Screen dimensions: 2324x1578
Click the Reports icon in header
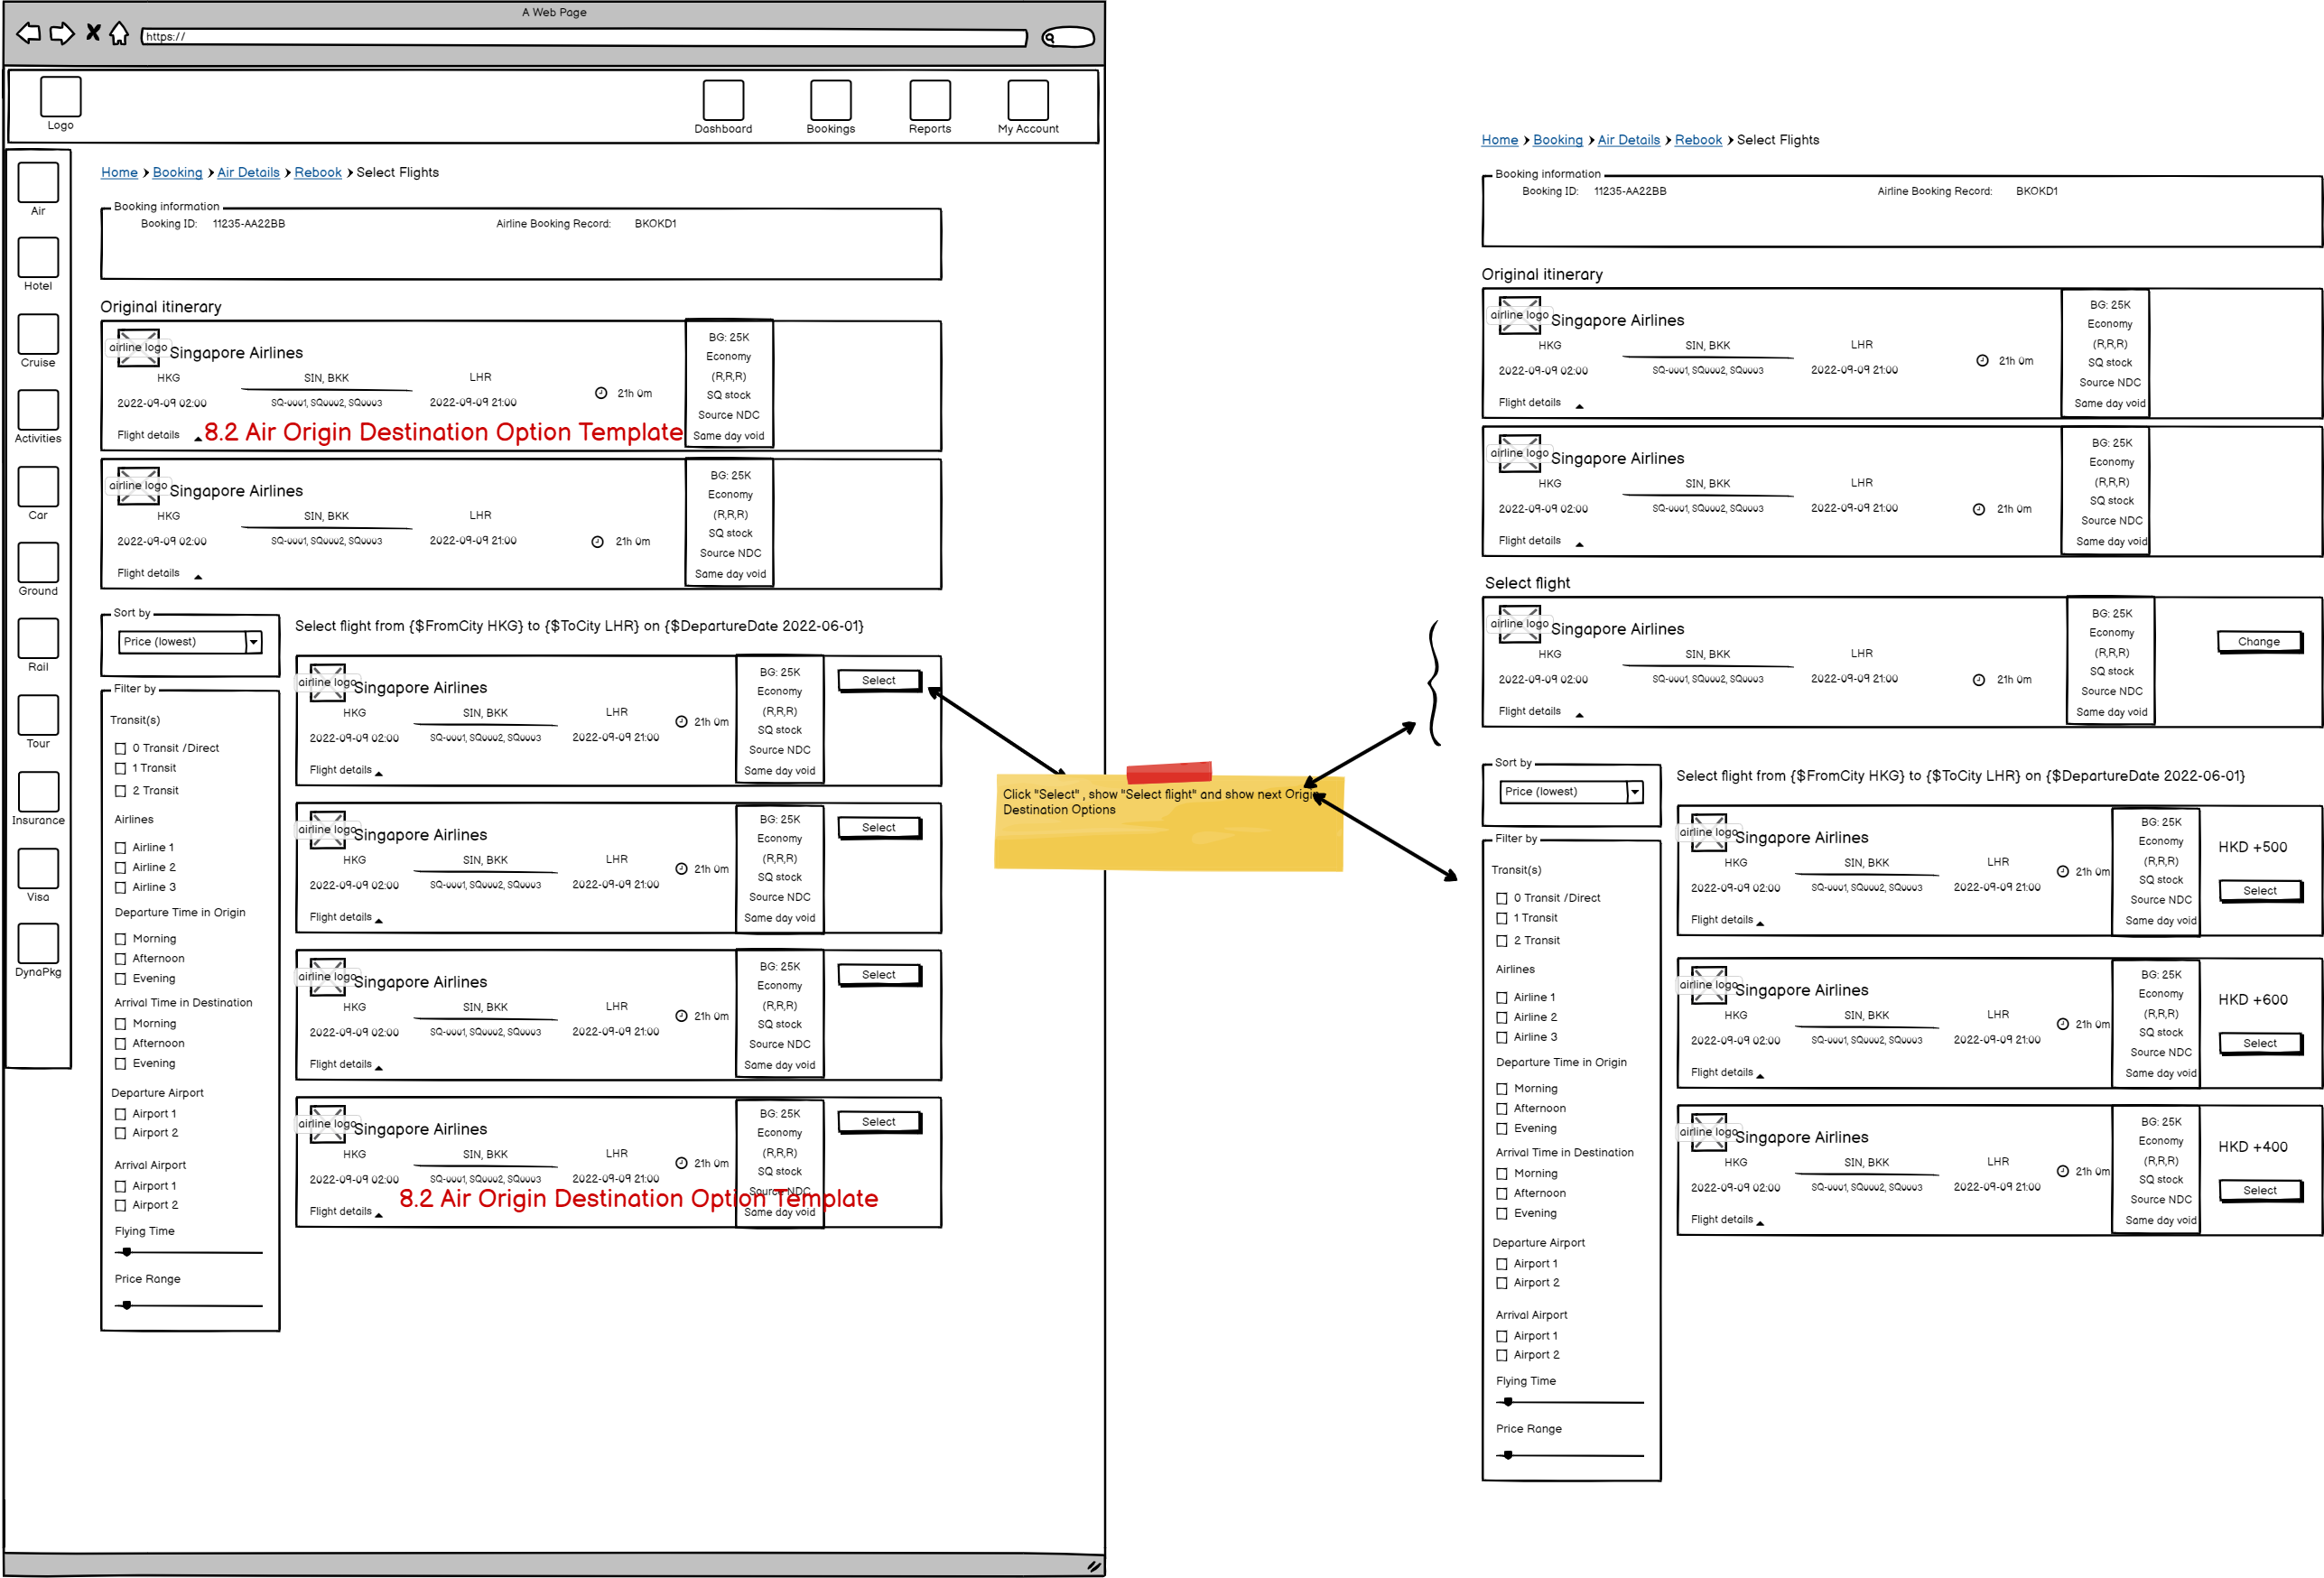pyautogui.click(x=929, y=101)
